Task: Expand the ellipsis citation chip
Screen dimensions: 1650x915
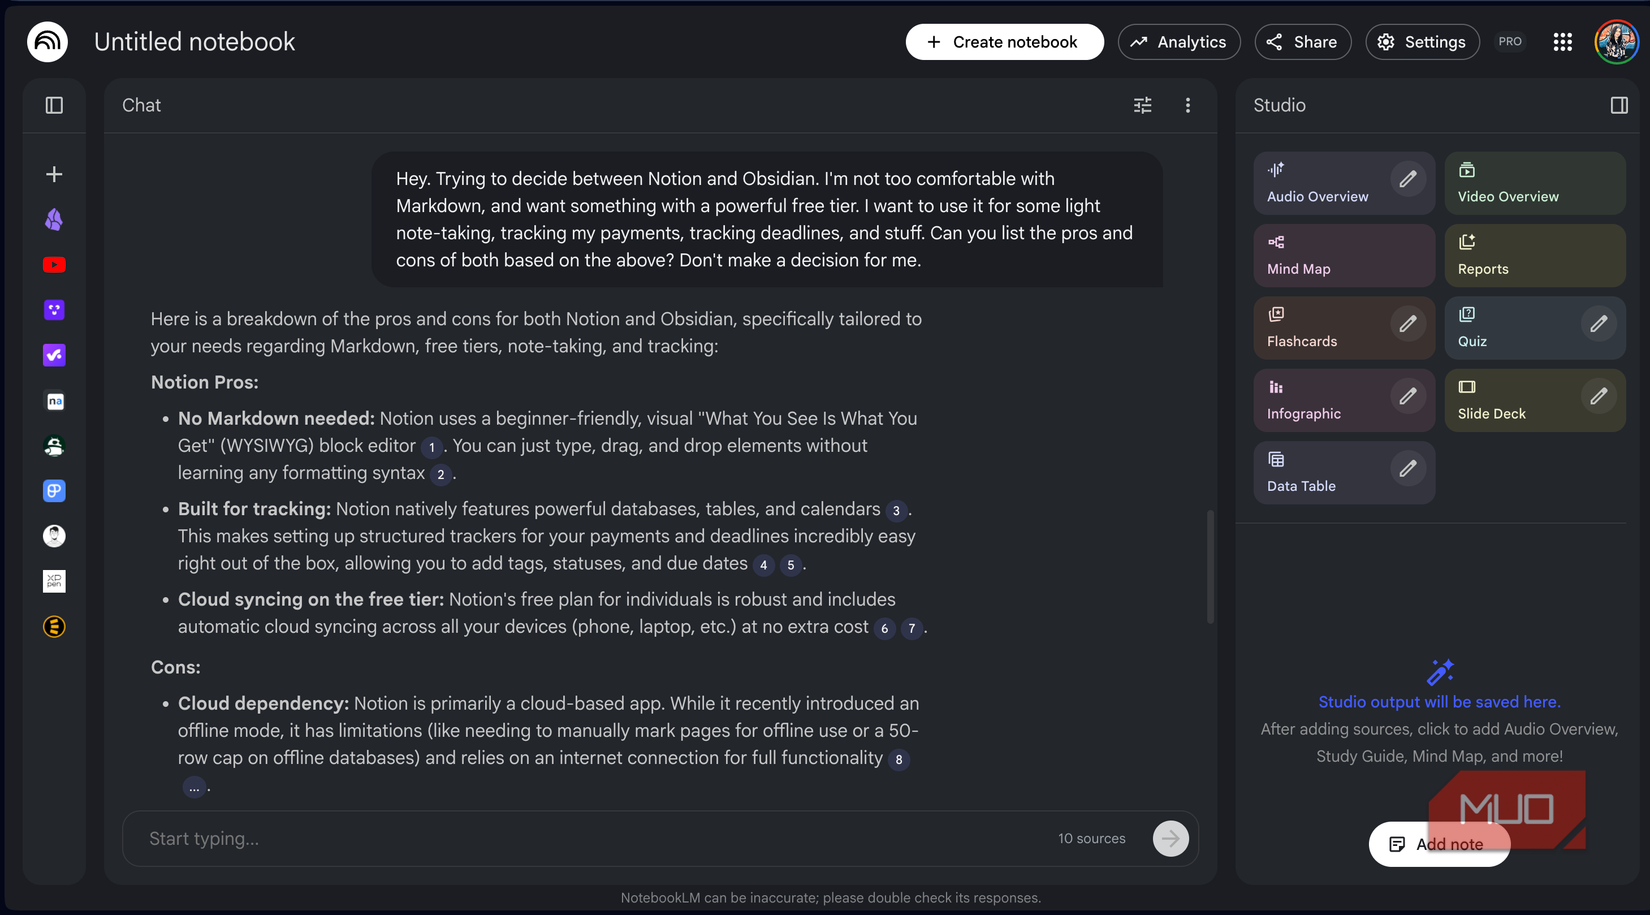Action: coord(194,787)
